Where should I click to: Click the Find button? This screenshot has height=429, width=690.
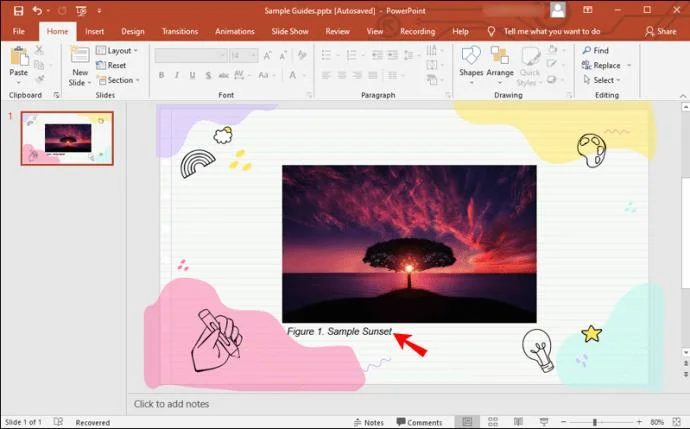(595, 51)
